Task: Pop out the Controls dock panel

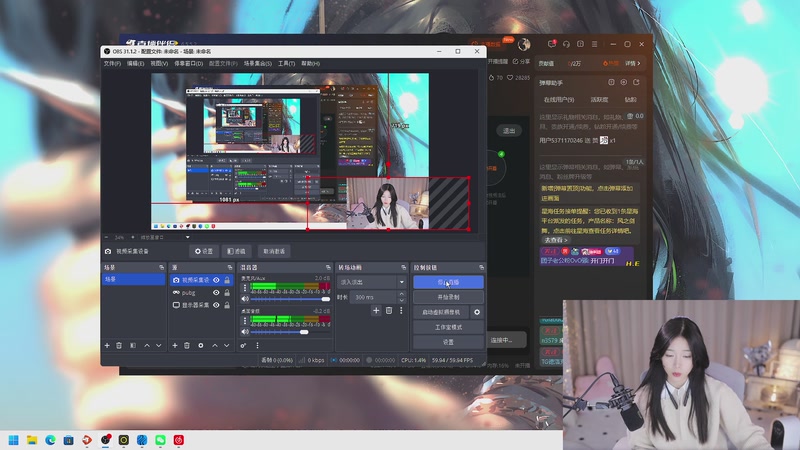Action: click(x=481, y=267)
